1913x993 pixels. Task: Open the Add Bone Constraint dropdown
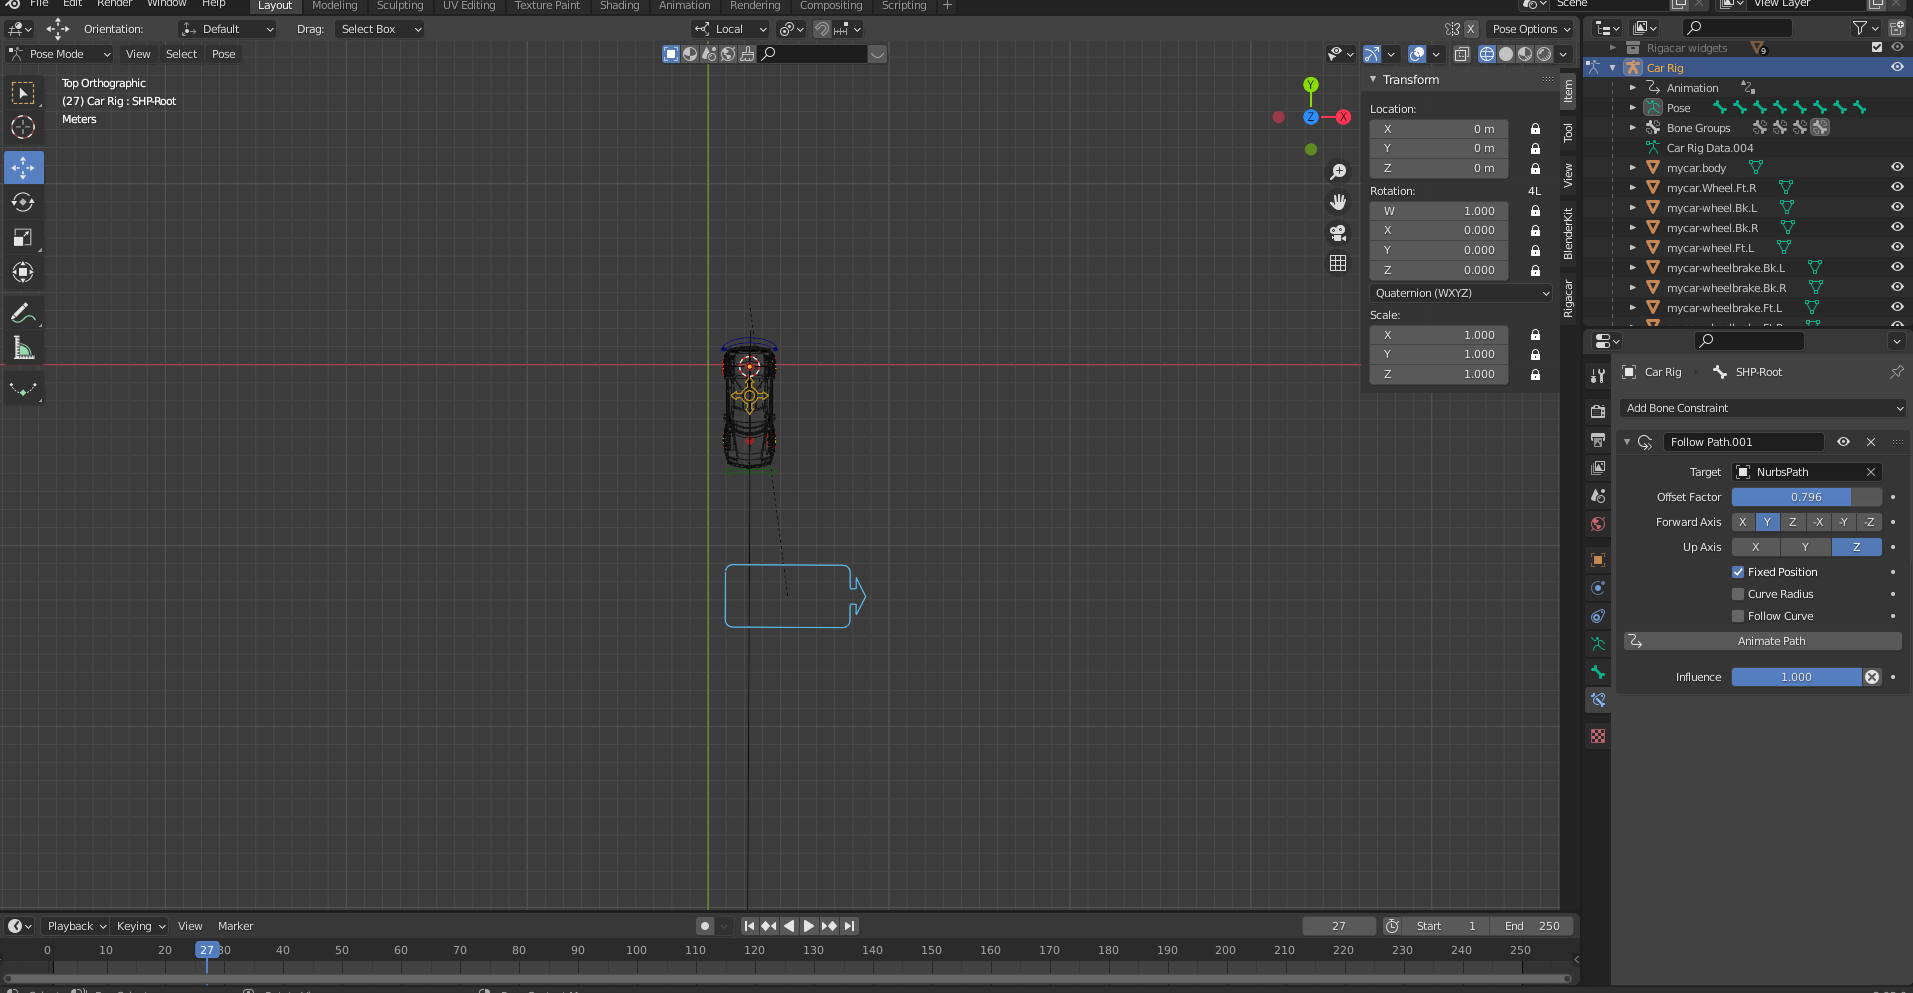[1762, 408]
